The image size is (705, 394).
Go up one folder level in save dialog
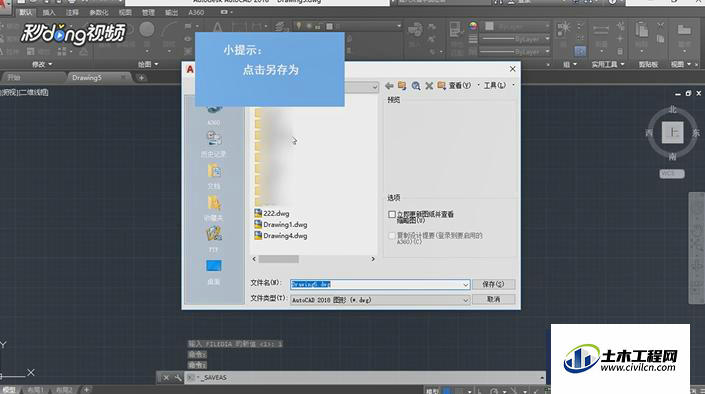click(x=402, y=86)
